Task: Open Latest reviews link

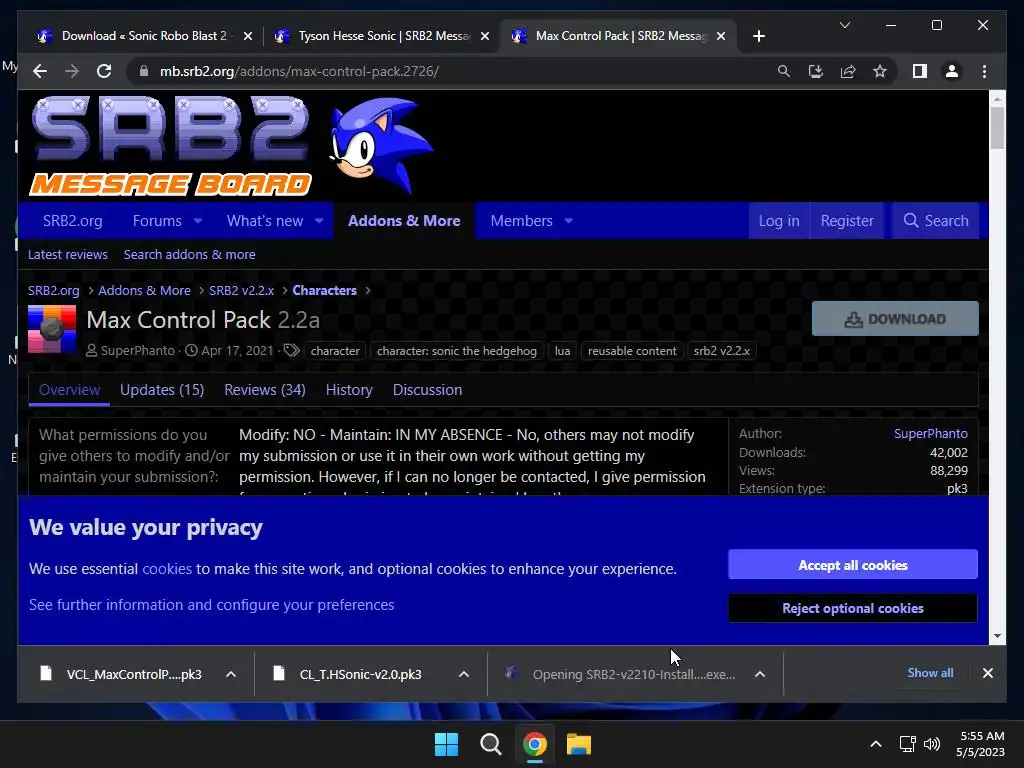Action: (67, 255)
